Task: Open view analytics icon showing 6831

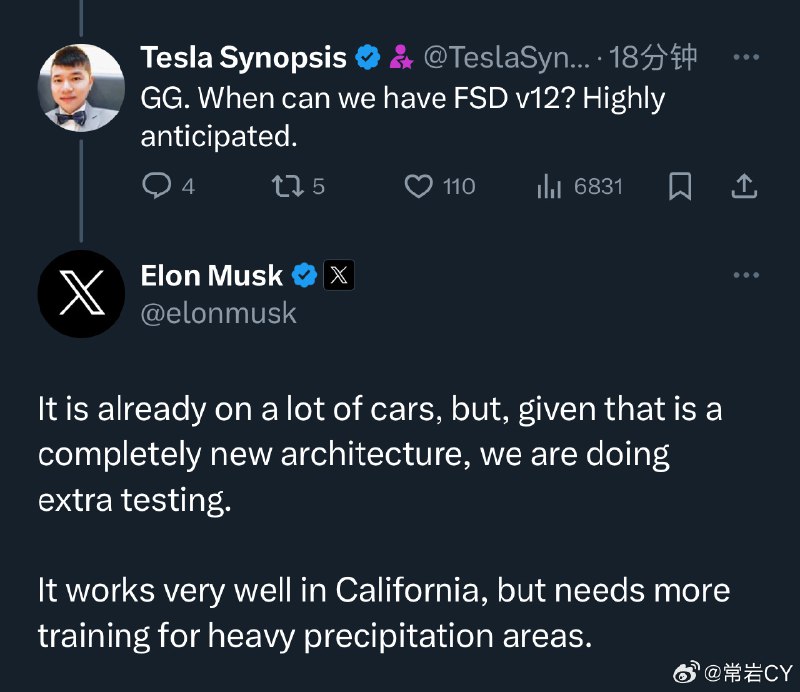Action: click(549, 186)
